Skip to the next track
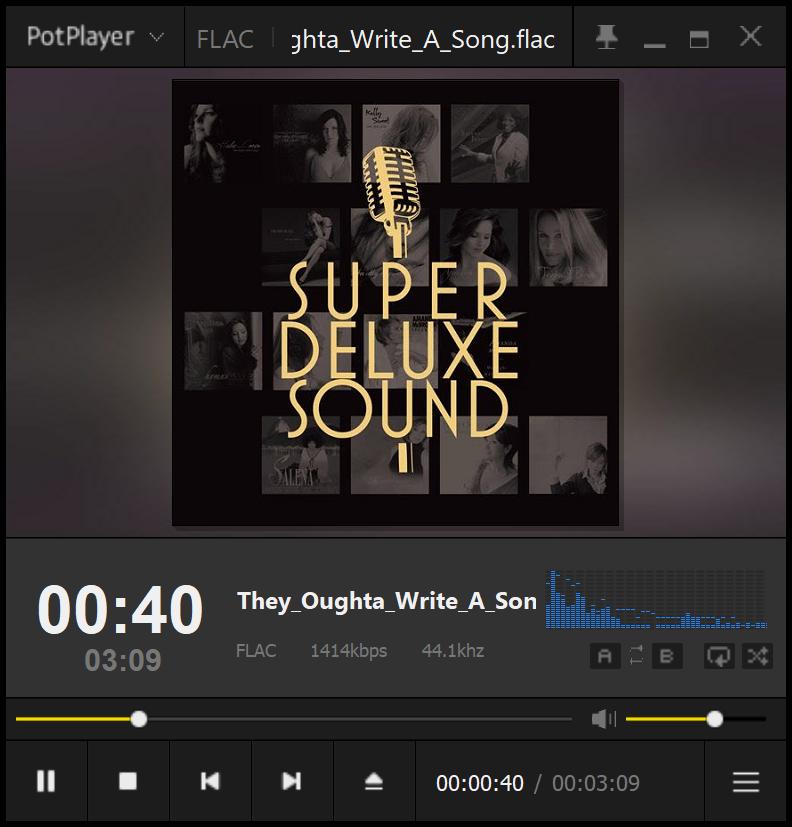The image size is (792, 827). [292, 781]
